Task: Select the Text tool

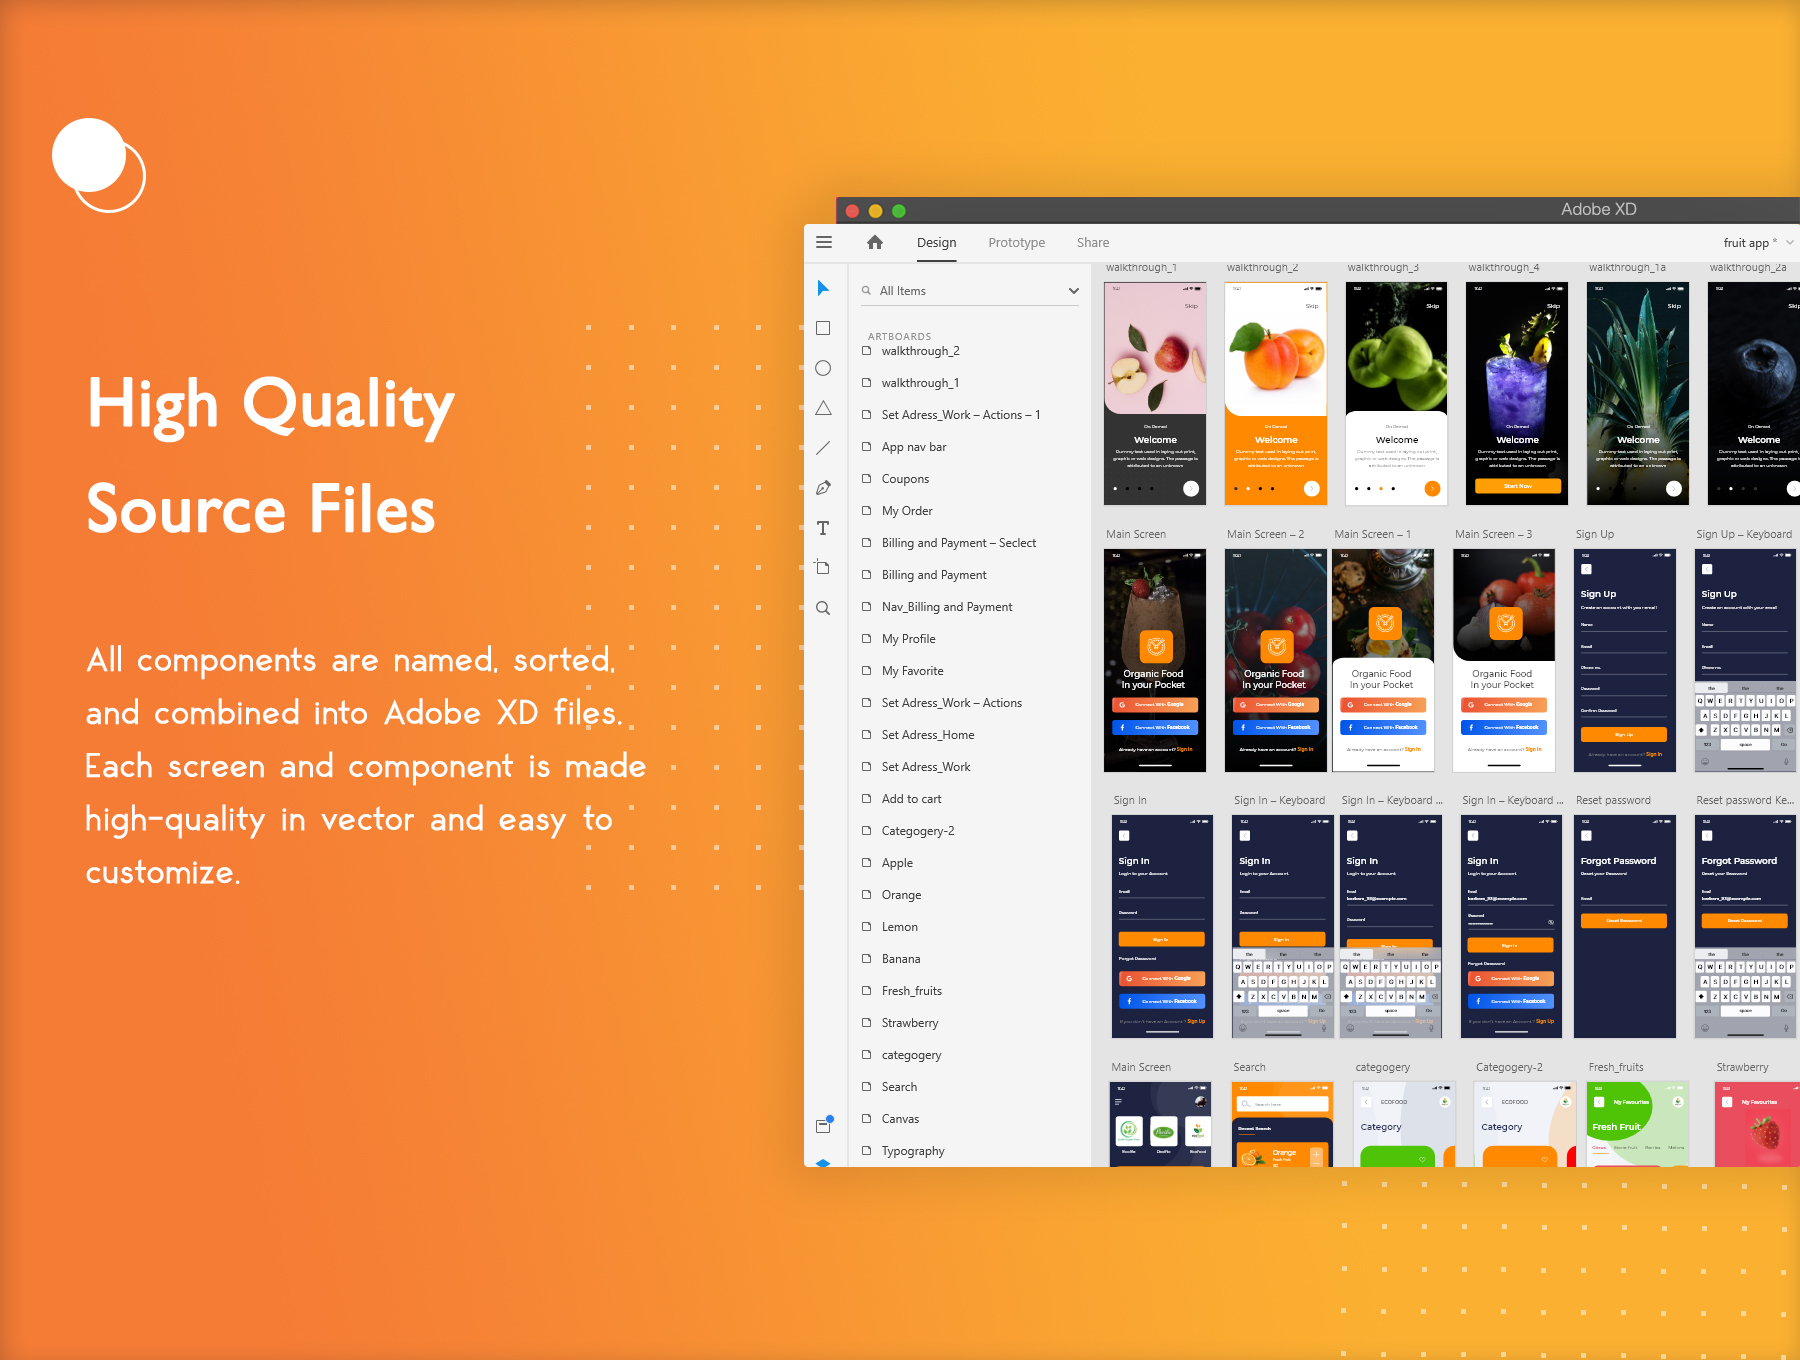Action: point(823,528)
